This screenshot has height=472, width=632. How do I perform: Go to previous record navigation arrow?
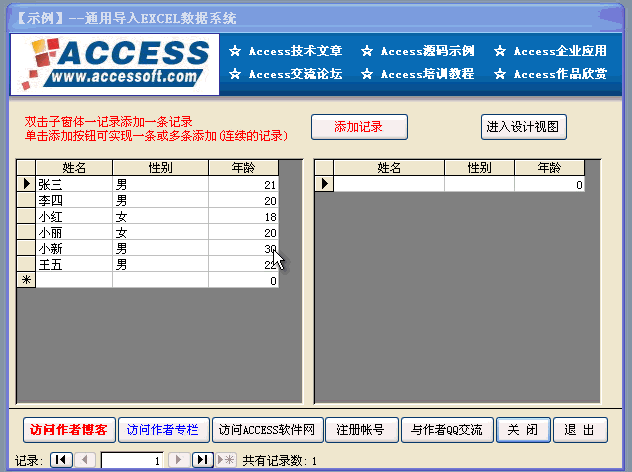tap(85, 460)
